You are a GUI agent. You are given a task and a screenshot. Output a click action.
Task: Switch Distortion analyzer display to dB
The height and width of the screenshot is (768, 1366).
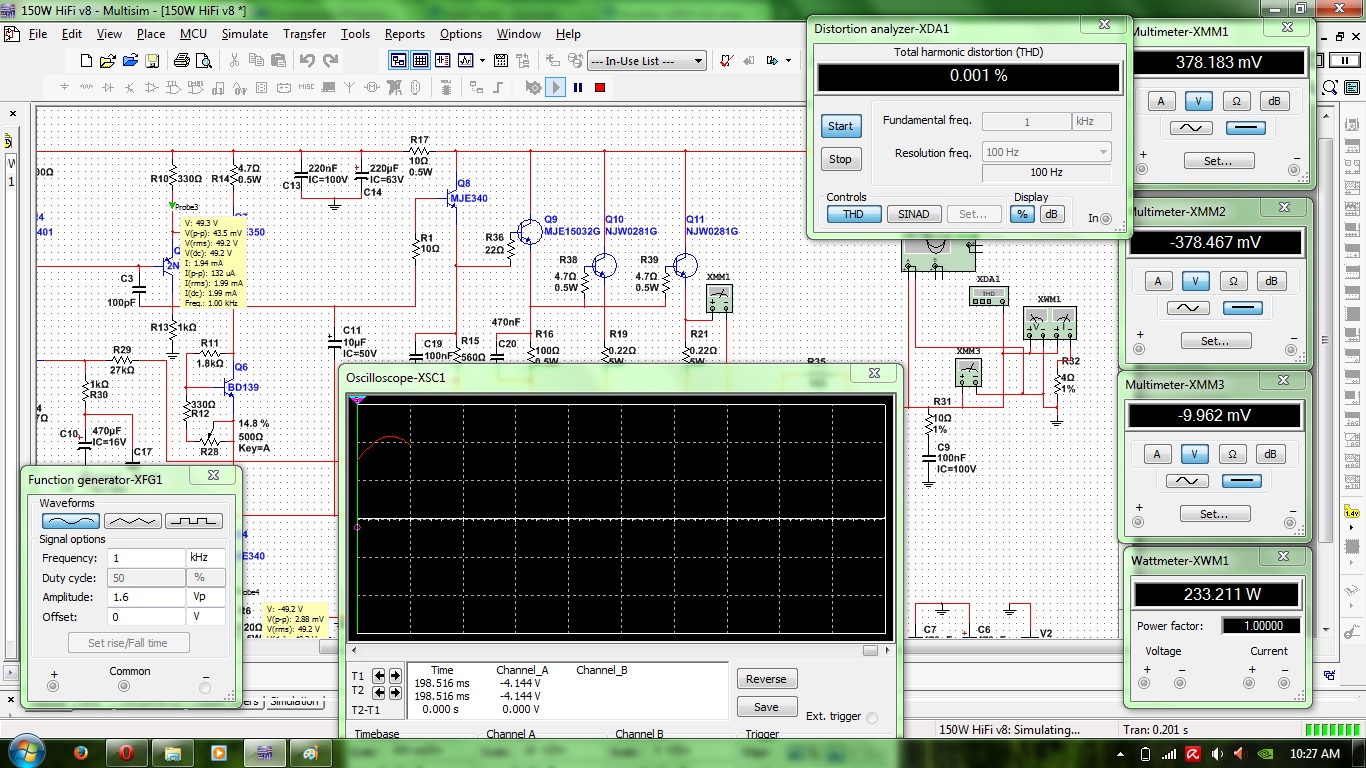pyautogui.click(x=1051, y=214)
